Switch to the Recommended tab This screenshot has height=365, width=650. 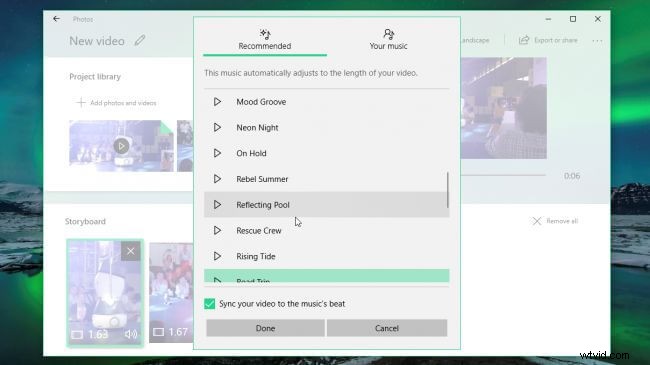[265, 40]
